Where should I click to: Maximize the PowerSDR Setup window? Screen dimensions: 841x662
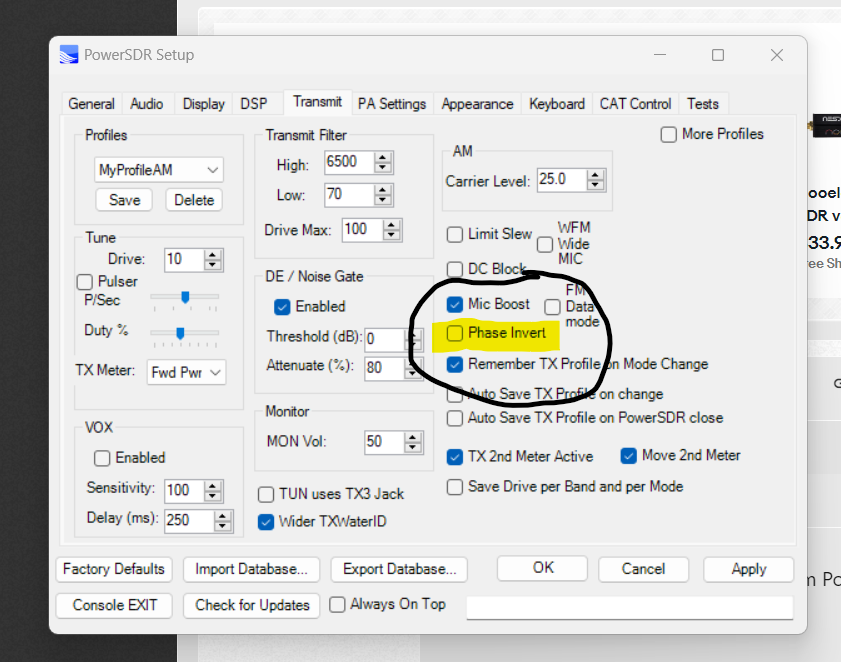(718, 55)
